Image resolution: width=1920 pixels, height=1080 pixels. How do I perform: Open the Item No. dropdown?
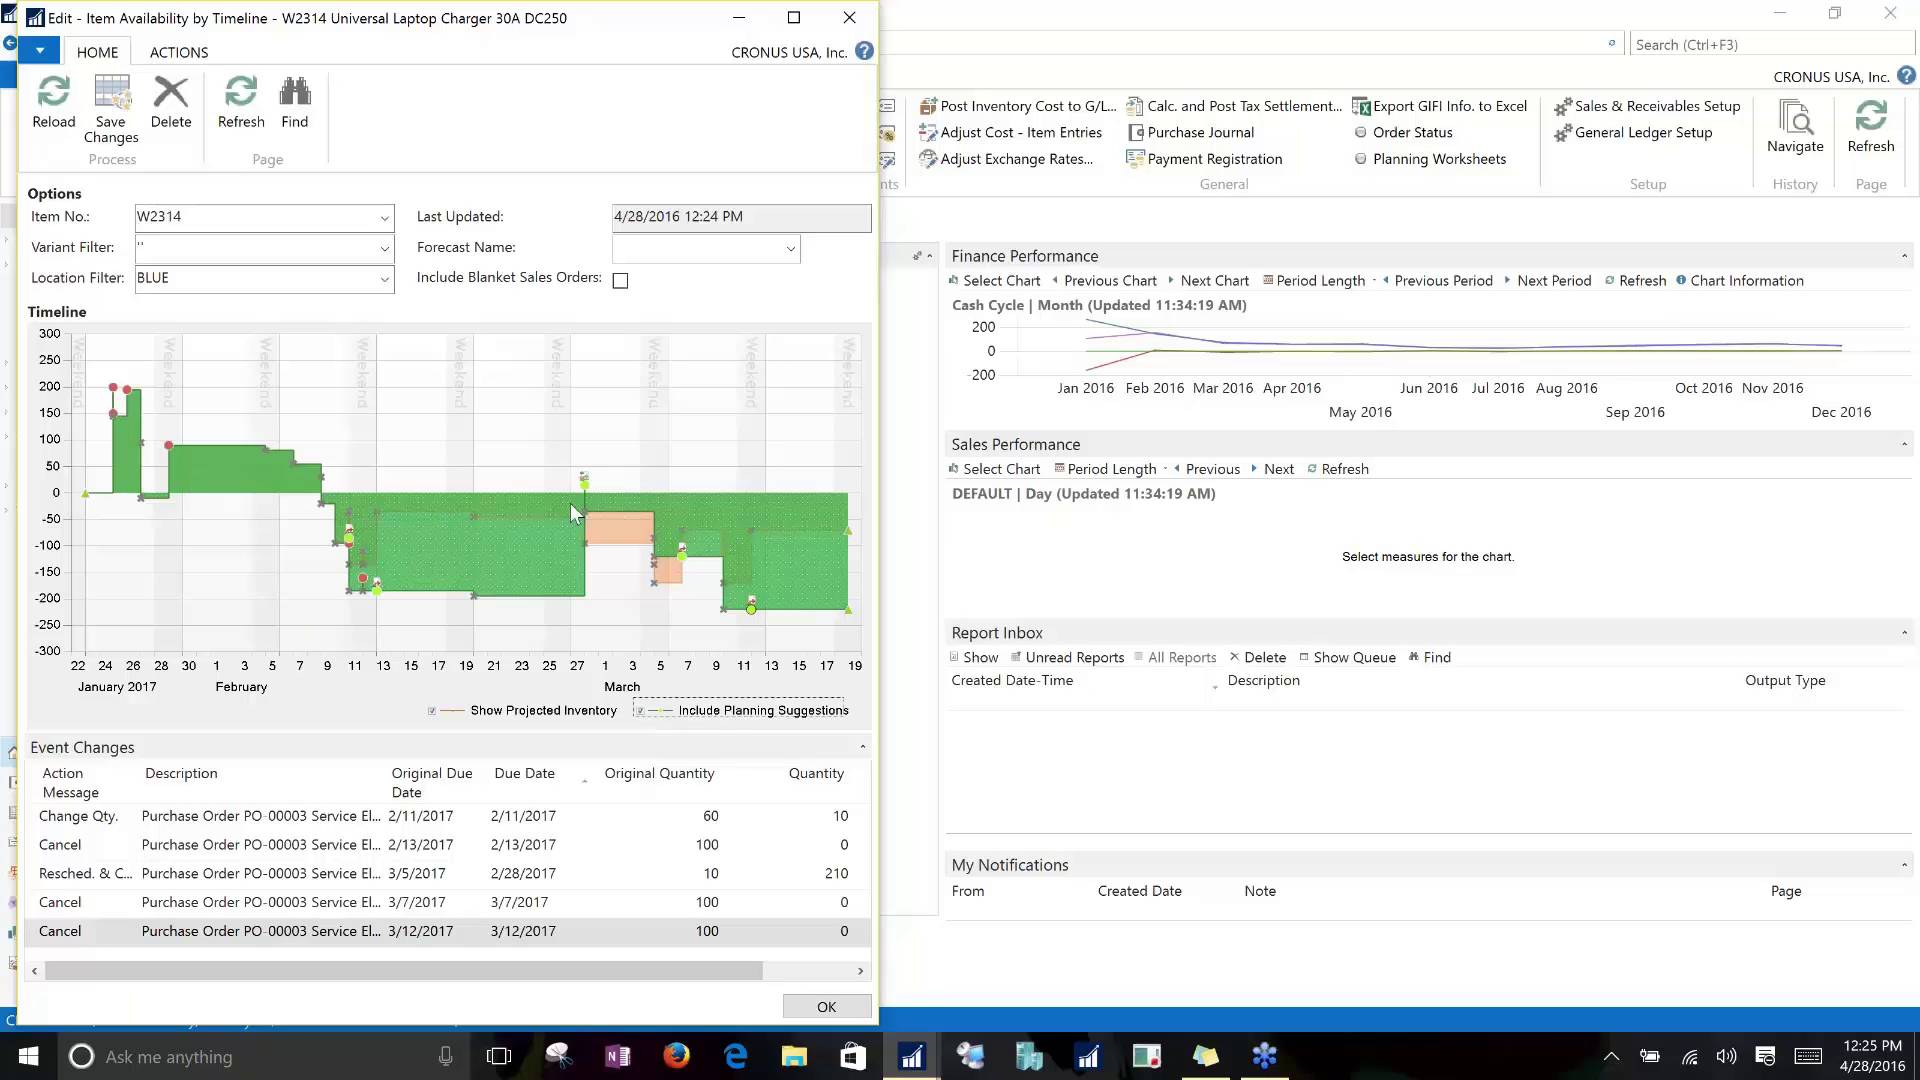coord(385,218)
